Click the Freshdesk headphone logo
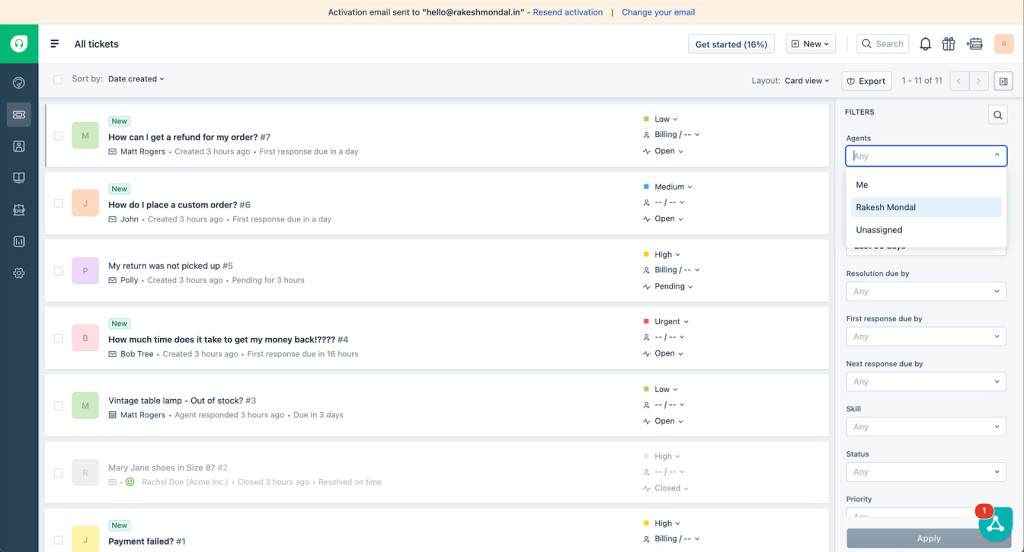The image size is (1024, 552). (19, 44)
